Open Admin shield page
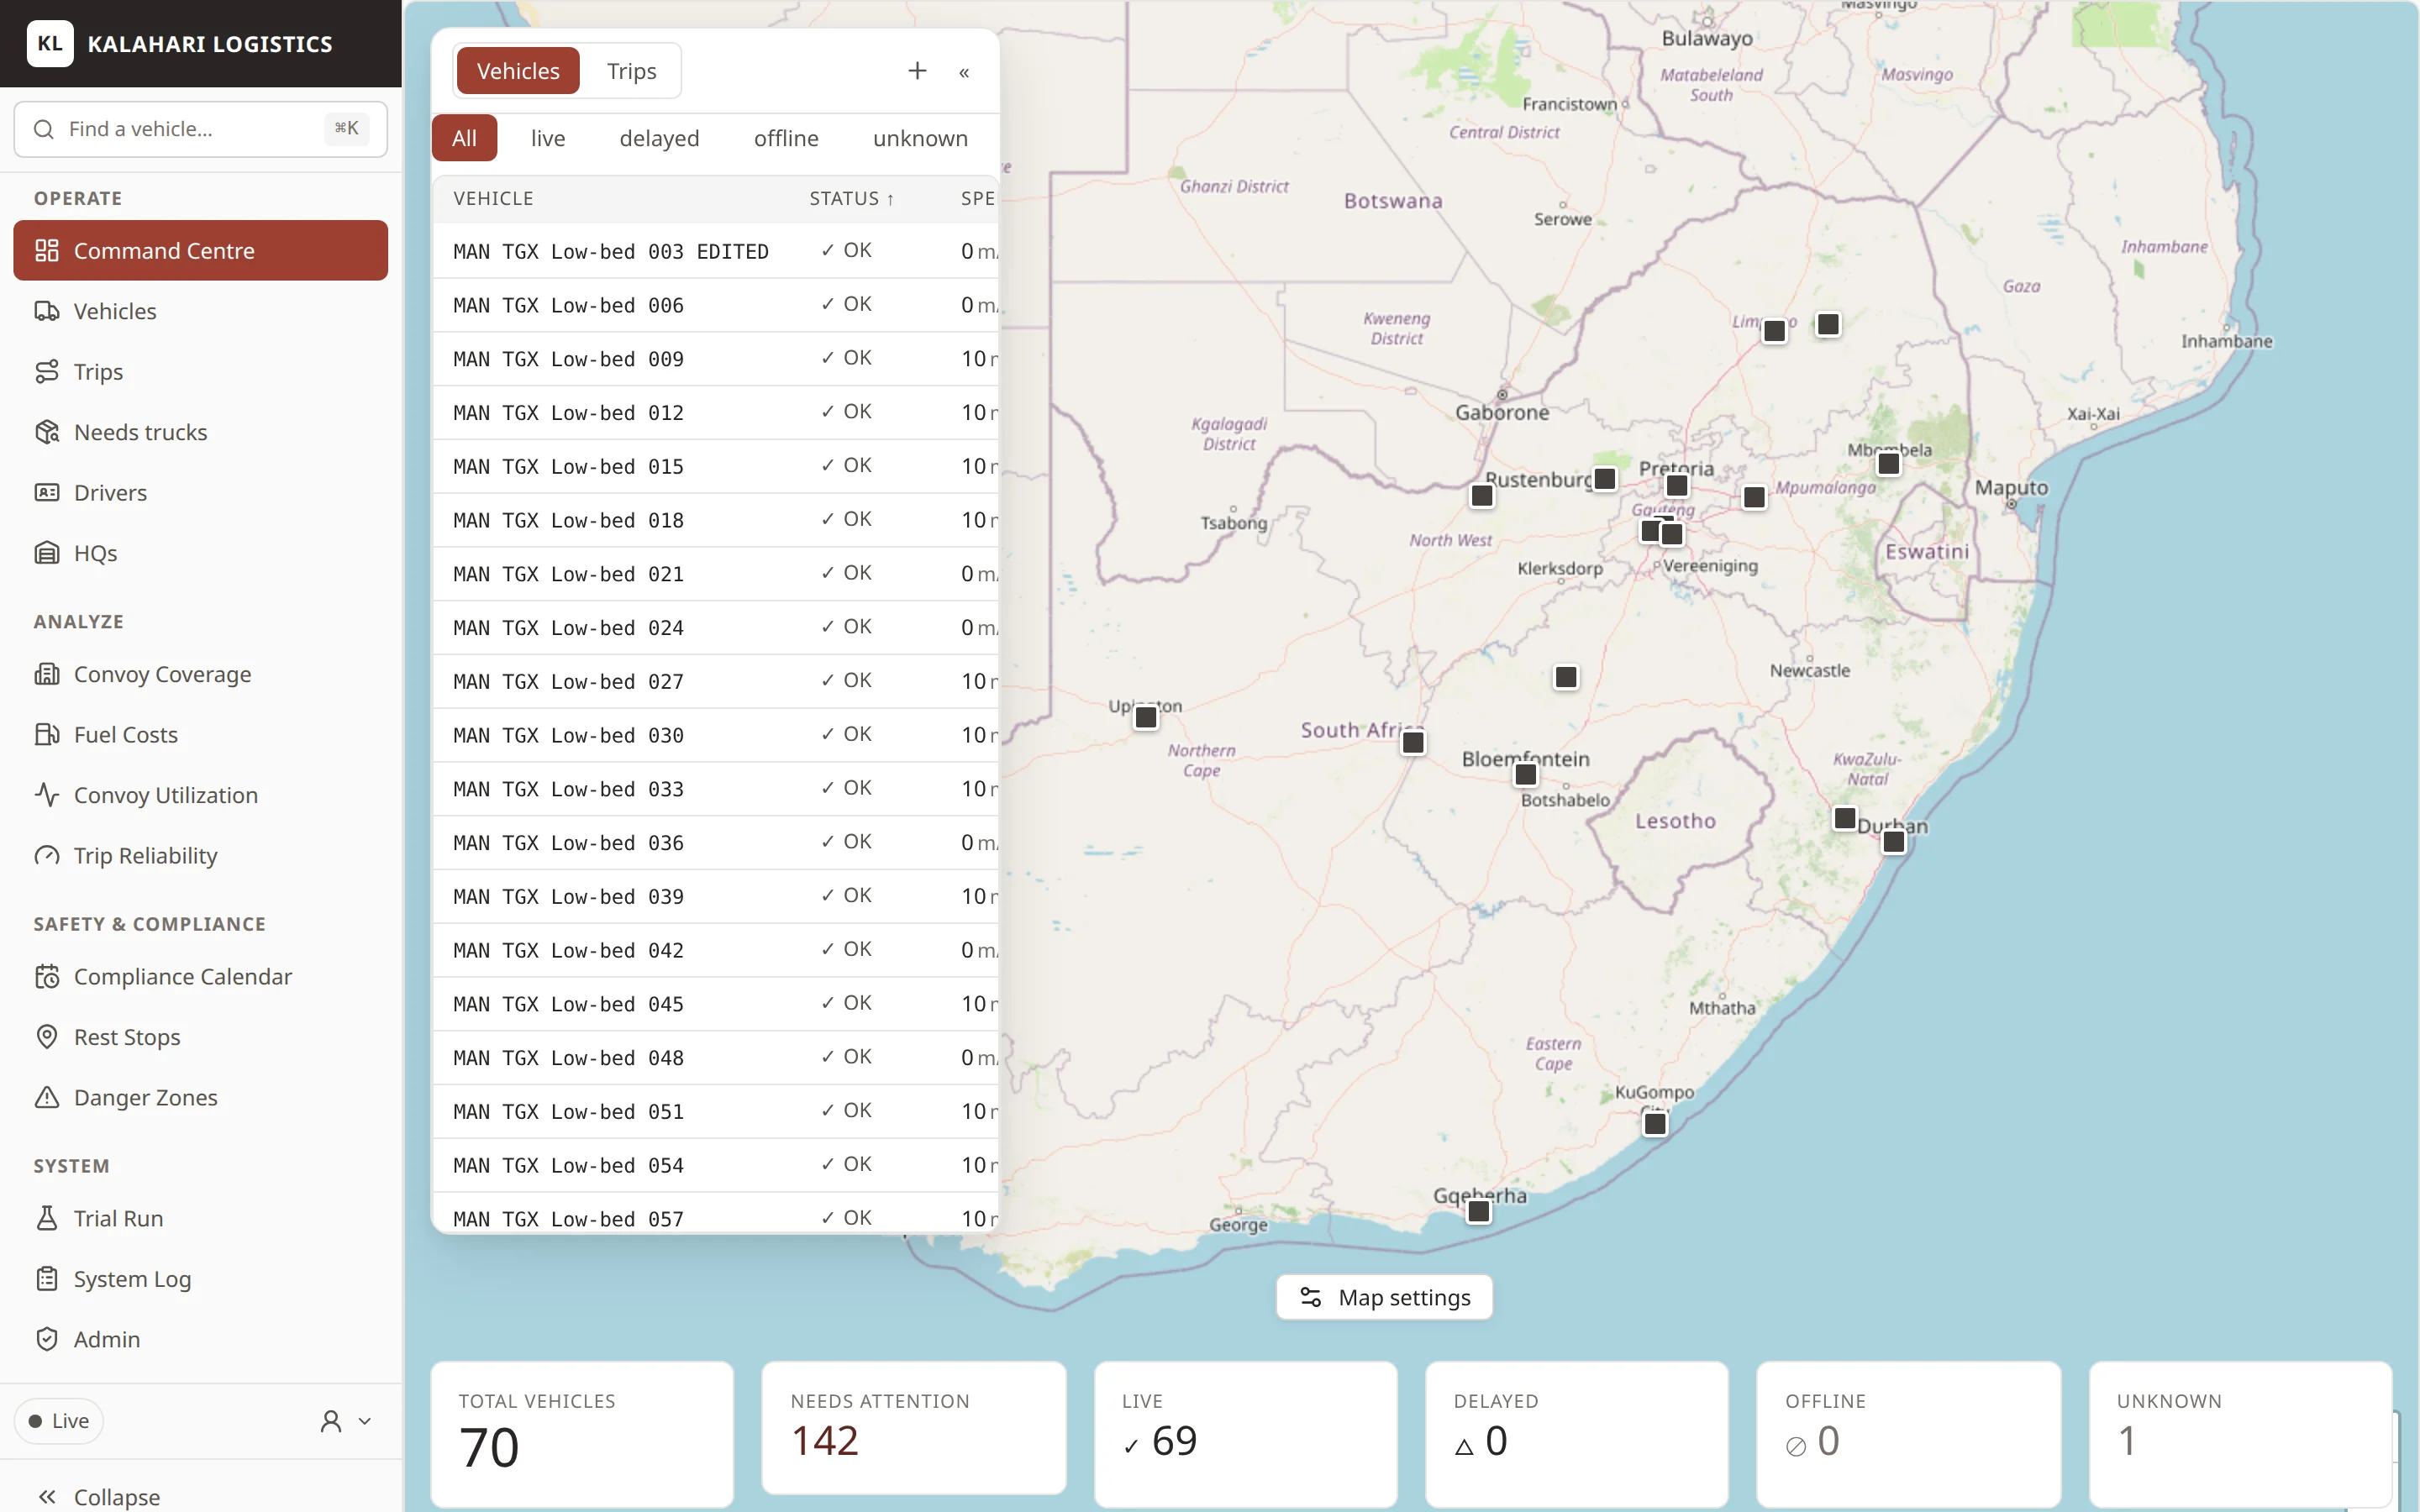 tap(200, 1339)
